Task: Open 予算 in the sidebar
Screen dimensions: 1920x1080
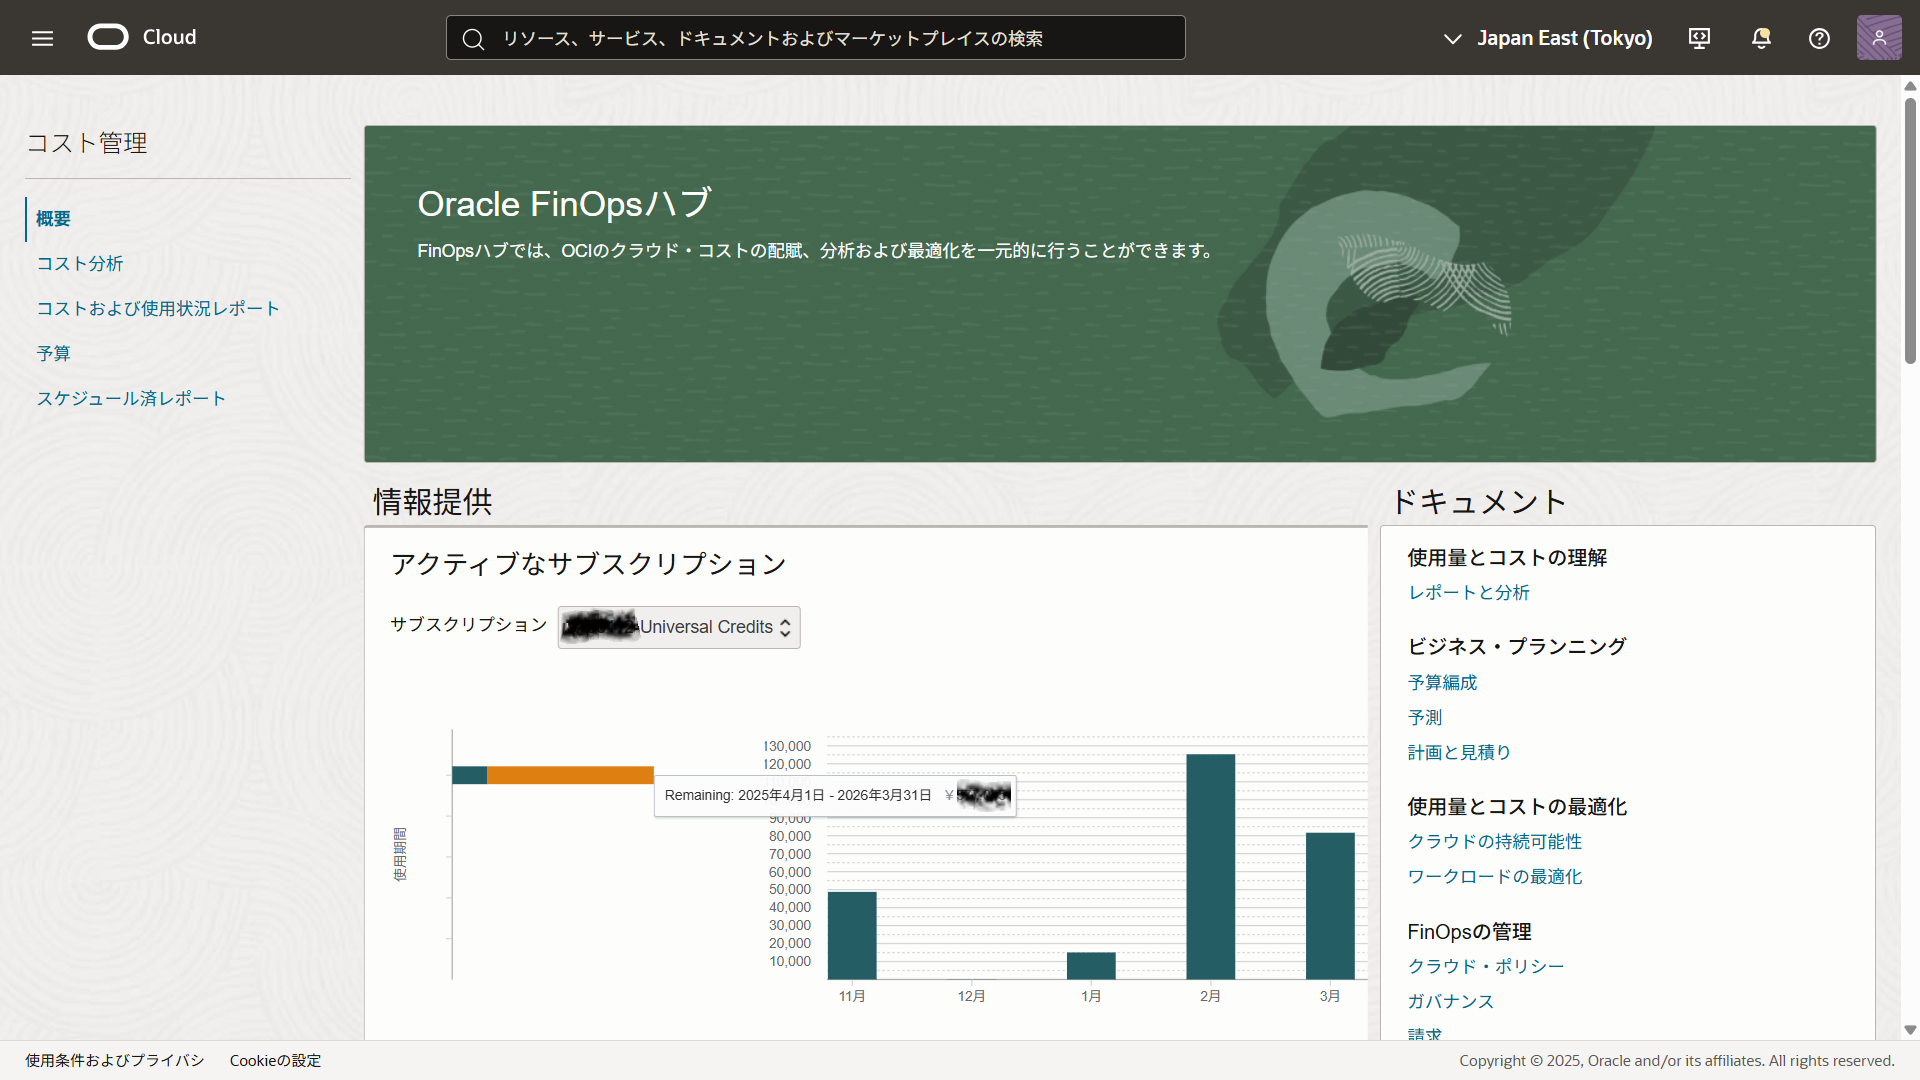Action: [x=54, y=354]
